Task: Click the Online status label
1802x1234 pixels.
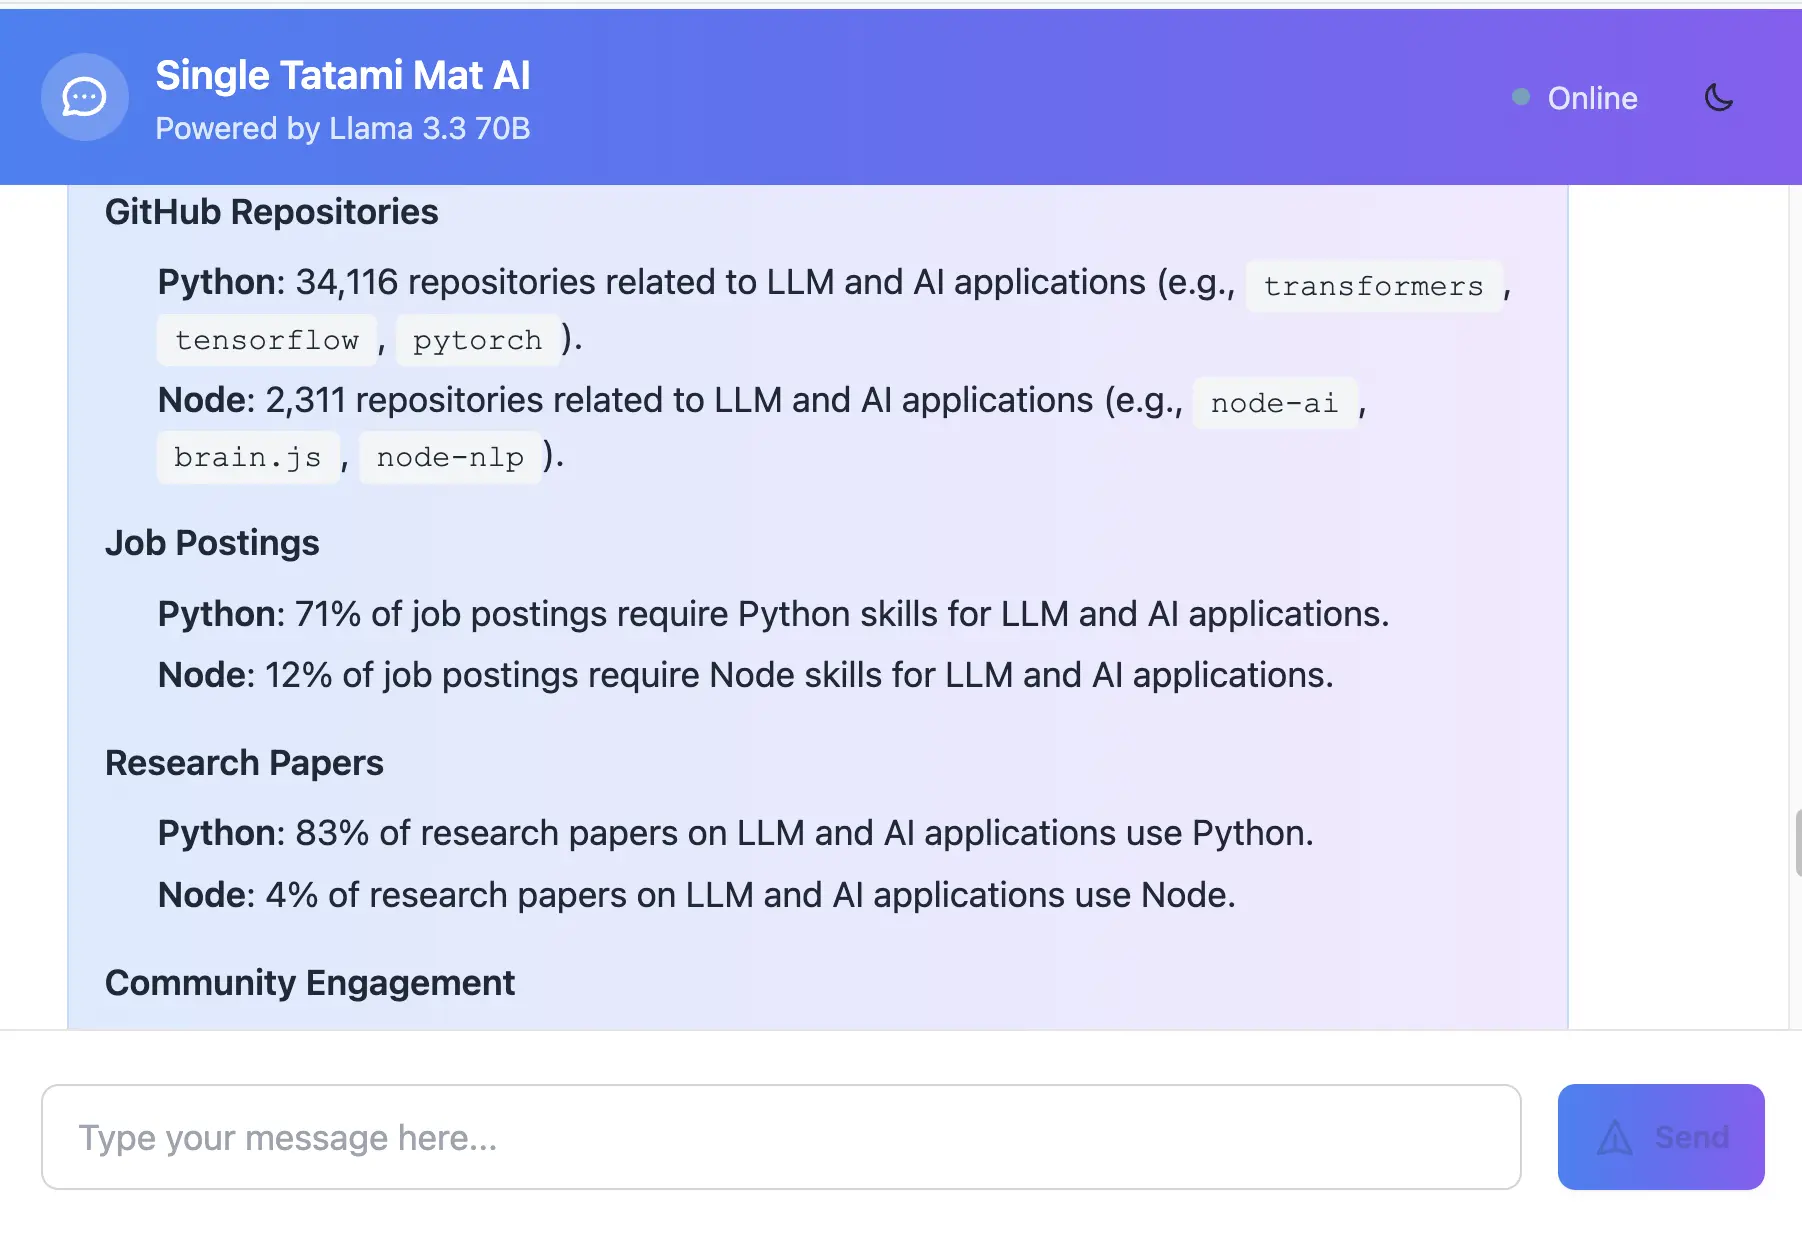Action: (x=1592, y=98)
